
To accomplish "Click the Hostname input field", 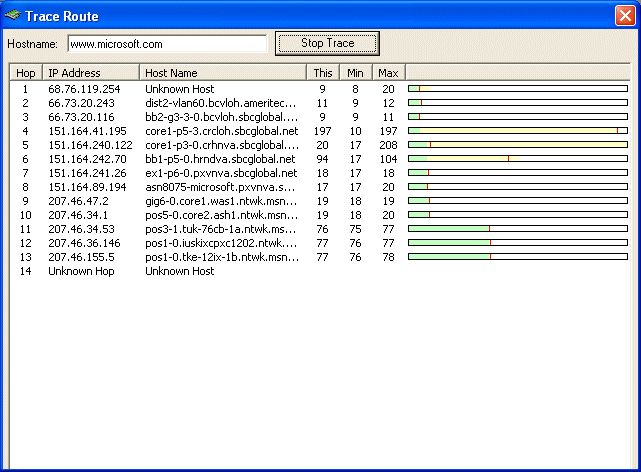I will tap(166, 44).
